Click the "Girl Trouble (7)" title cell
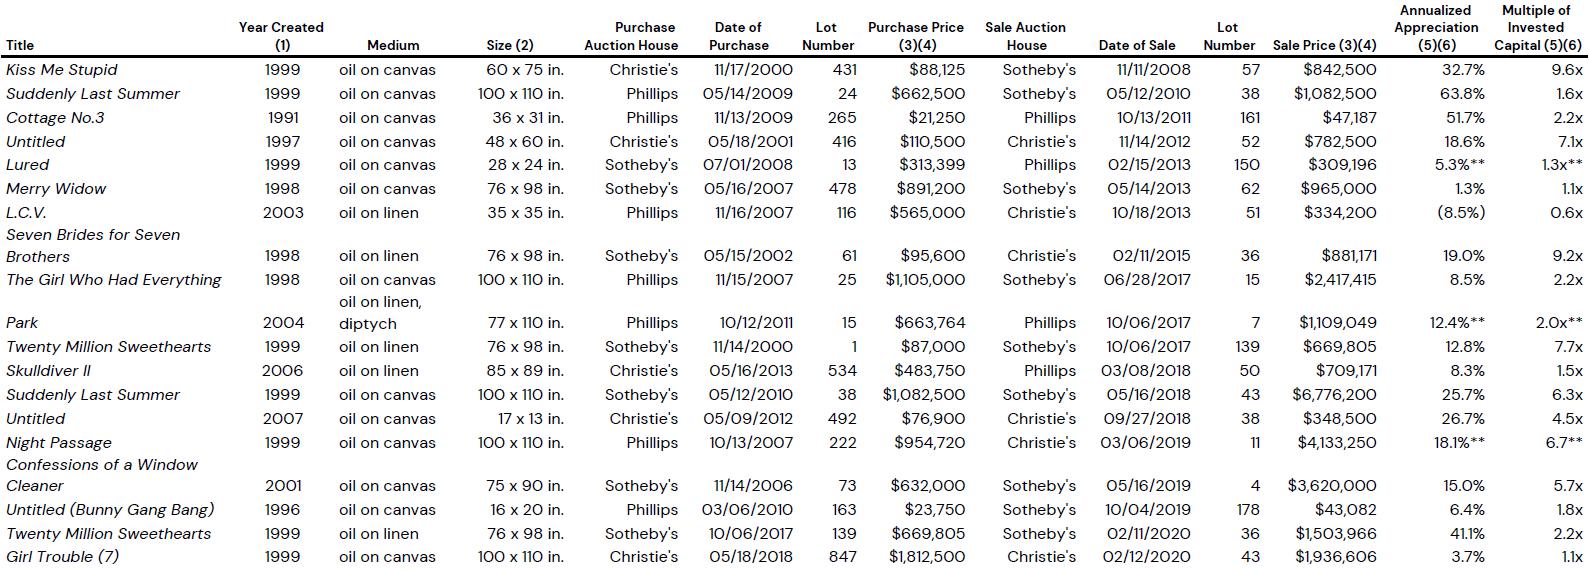 click(62, 557)
